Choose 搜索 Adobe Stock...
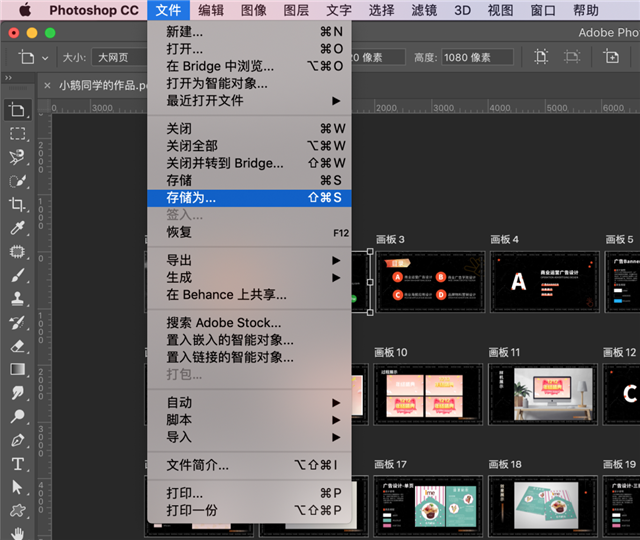 [x=249, y=323]
